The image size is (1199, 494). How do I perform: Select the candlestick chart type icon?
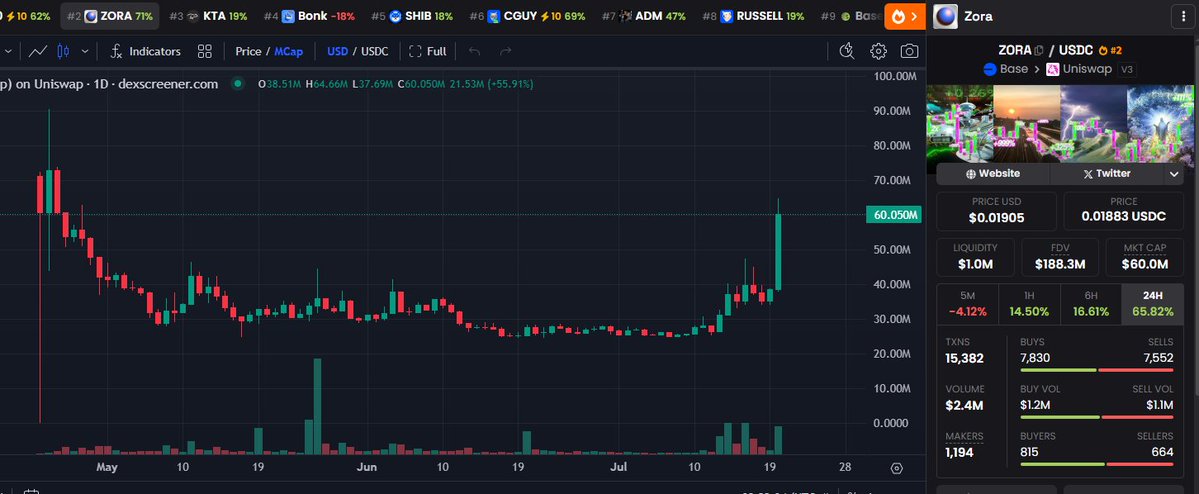[63, 51]
